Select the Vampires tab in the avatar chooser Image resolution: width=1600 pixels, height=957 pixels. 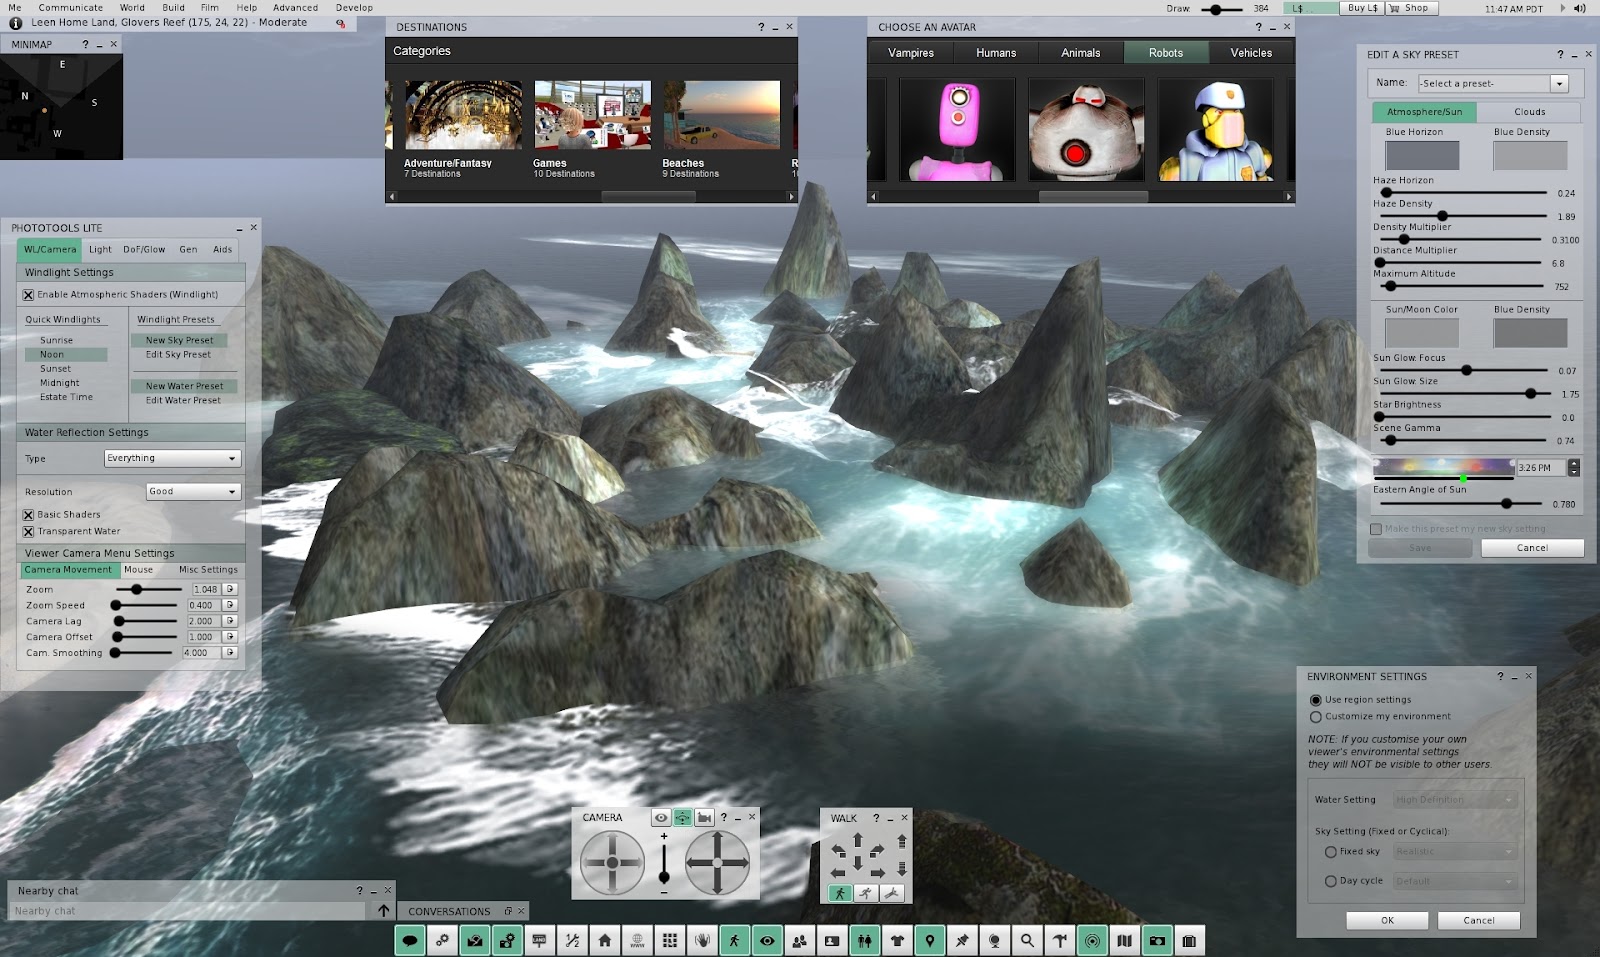(x=909, y=52)
